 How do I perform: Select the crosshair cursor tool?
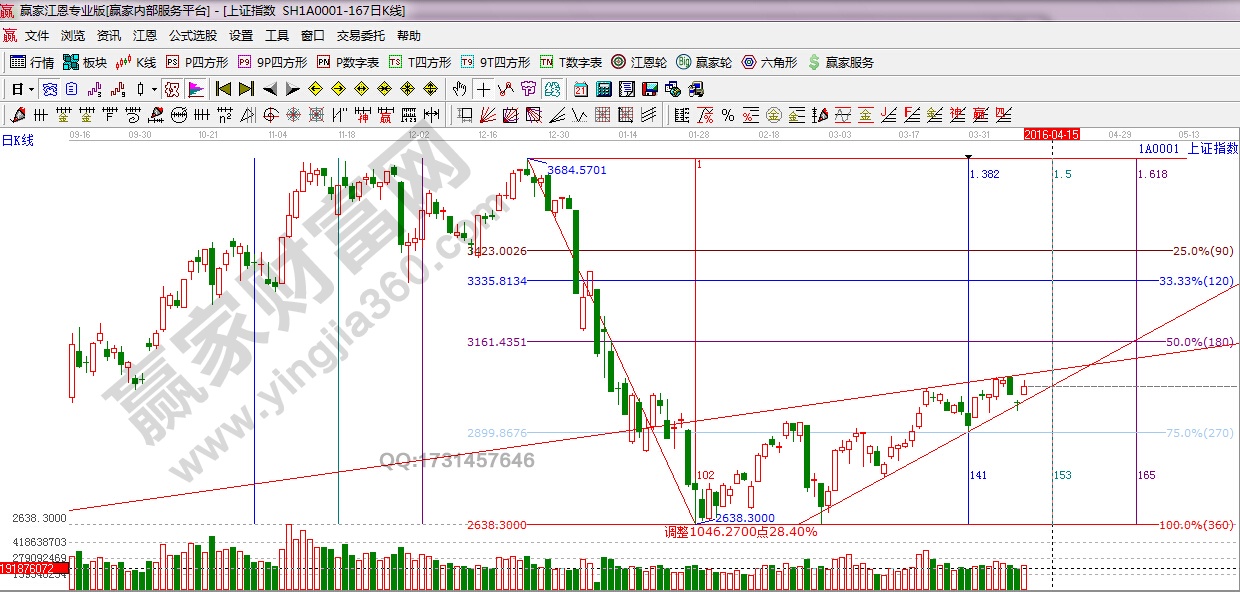tap(483, 89)
